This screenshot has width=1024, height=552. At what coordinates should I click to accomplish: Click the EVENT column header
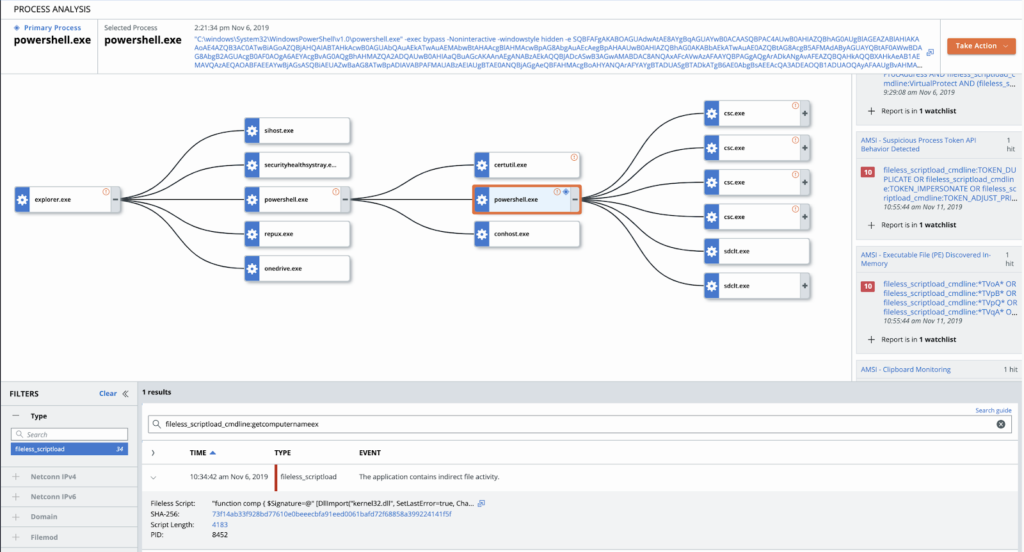(x=370, y=453)
